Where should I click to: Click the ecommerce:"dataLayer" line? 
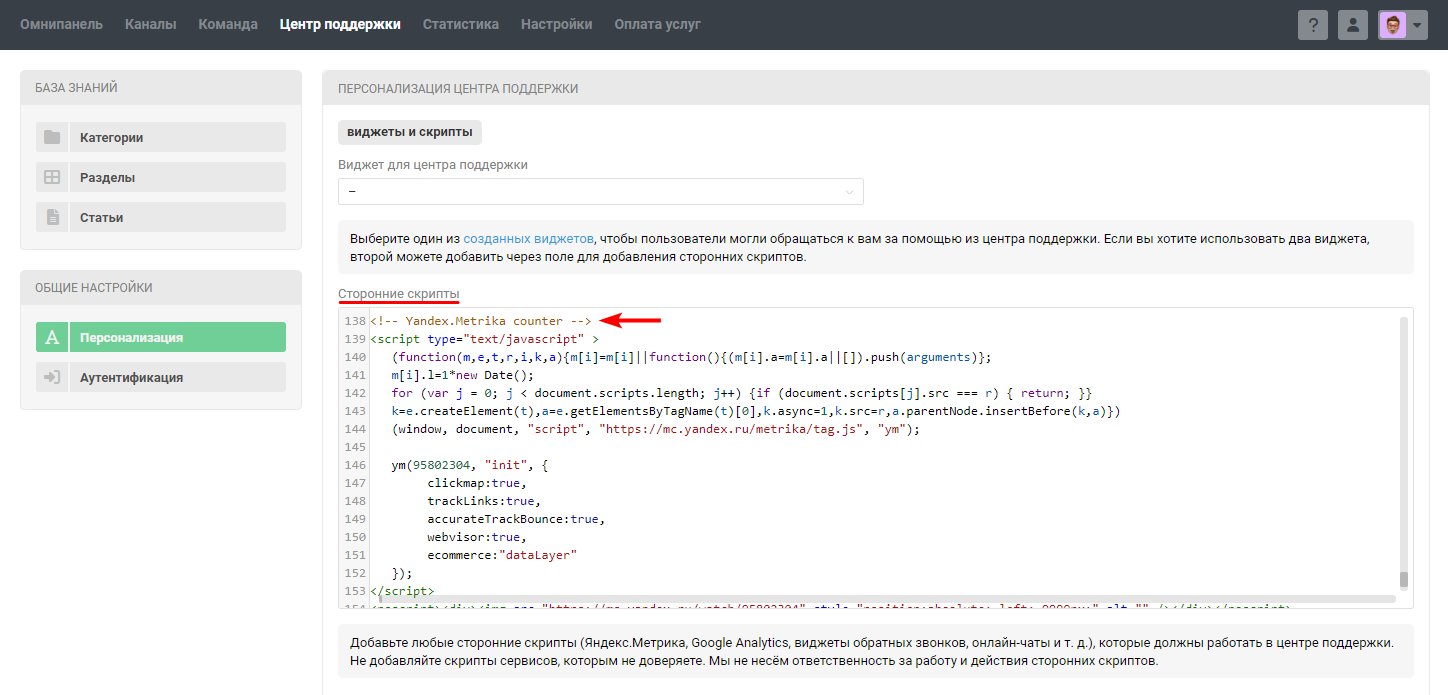[x=502, y=555]
